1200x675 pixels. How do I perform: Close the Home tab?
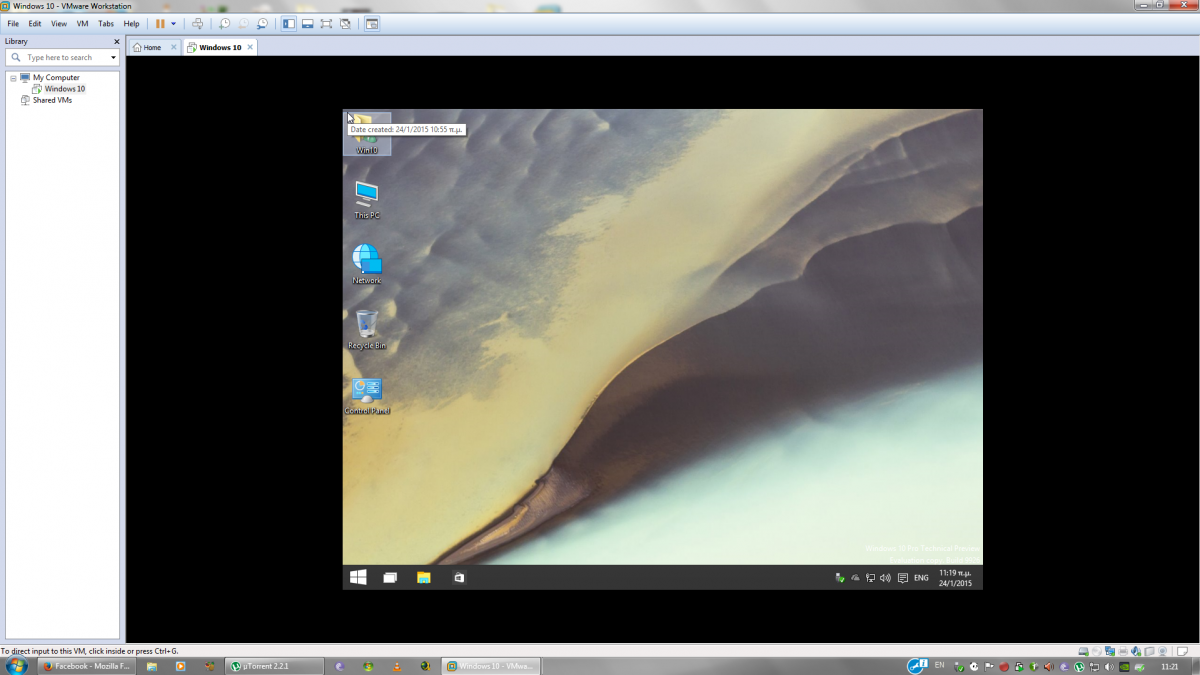tap(174, 47)
